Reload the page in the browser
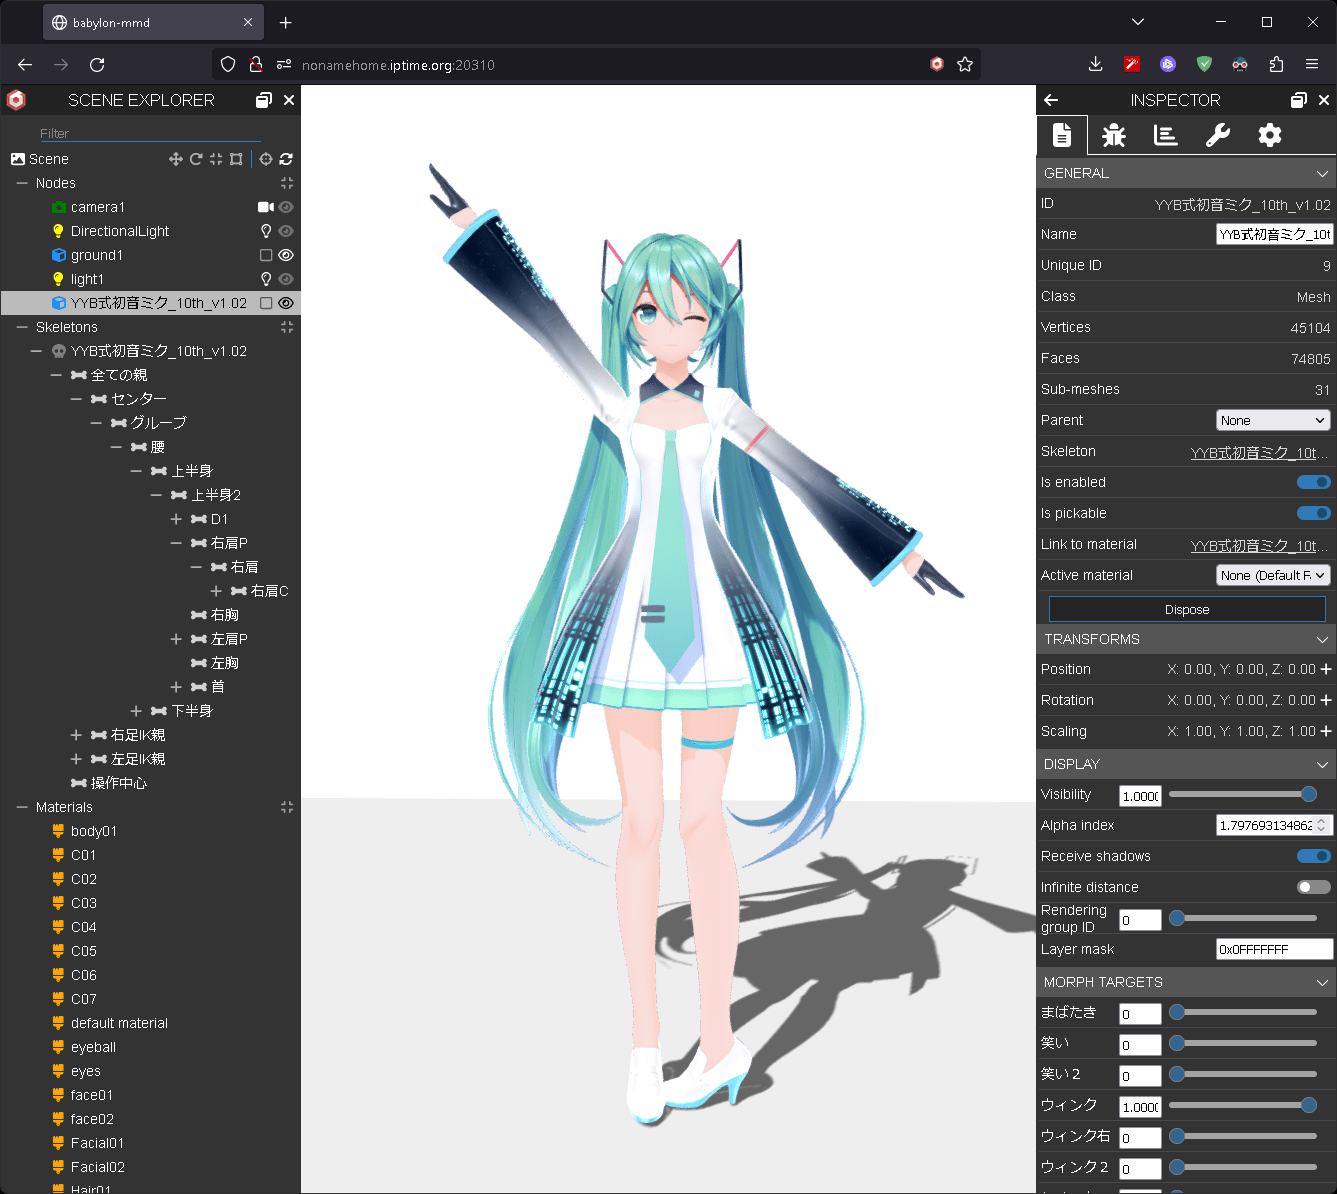The image size is (1337, 1194). tap(97, 65)
